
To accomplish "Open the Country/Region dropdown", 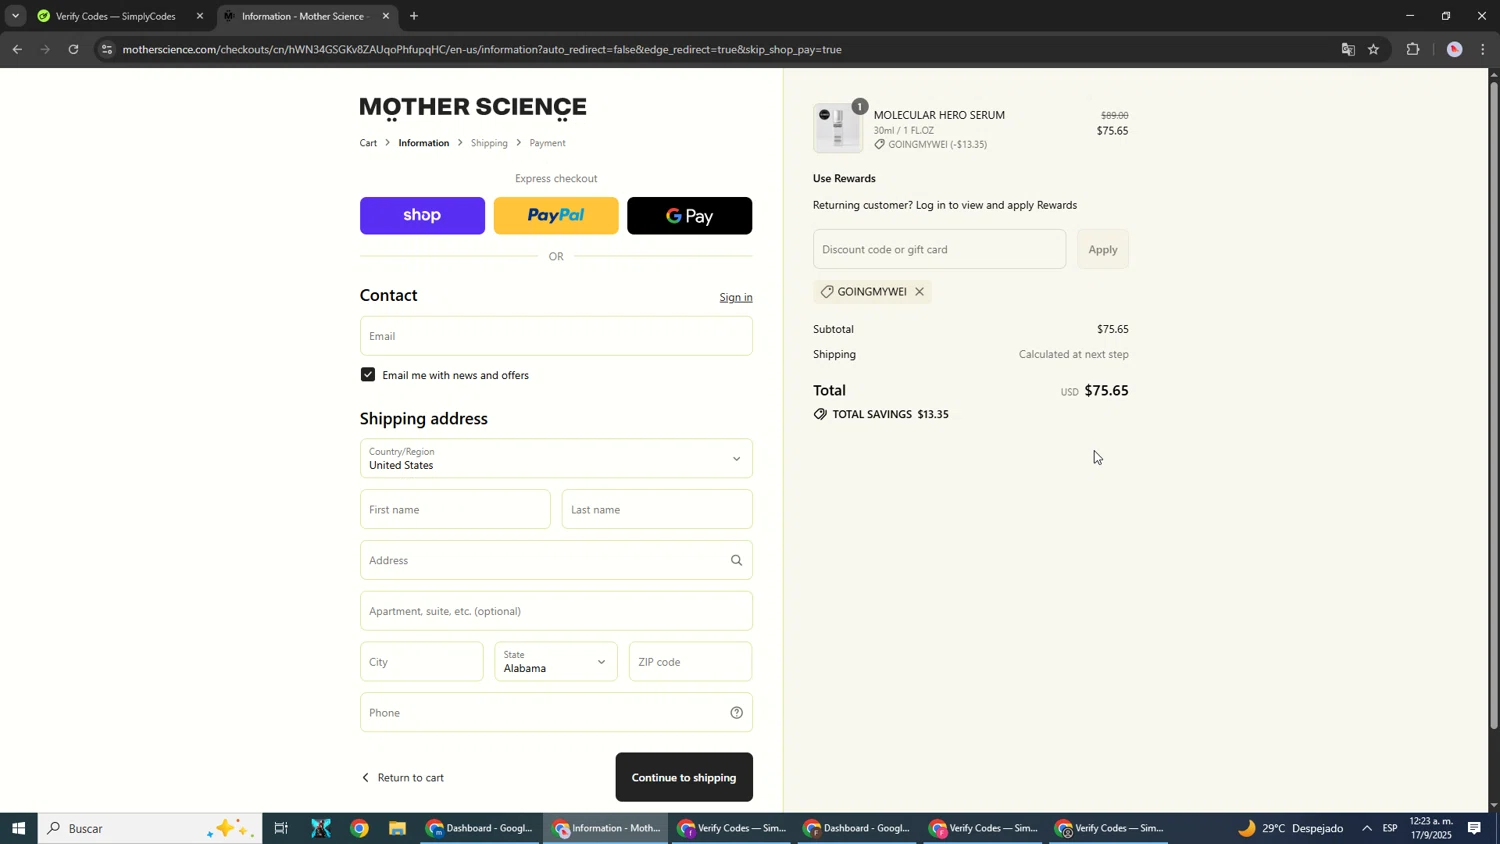I will [556, 458].
